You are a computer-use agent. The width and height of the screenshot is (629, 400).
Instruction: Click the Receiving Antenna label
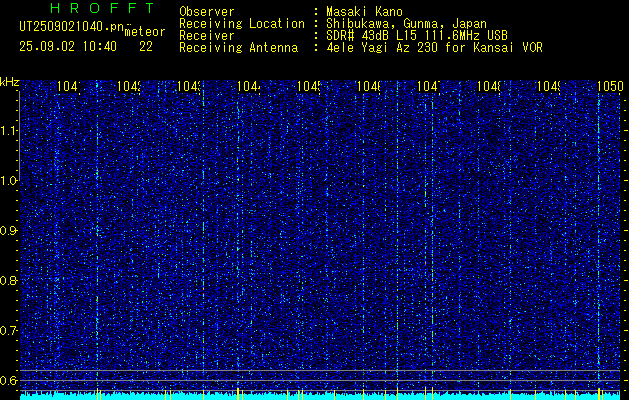click(x=239, y=48)
